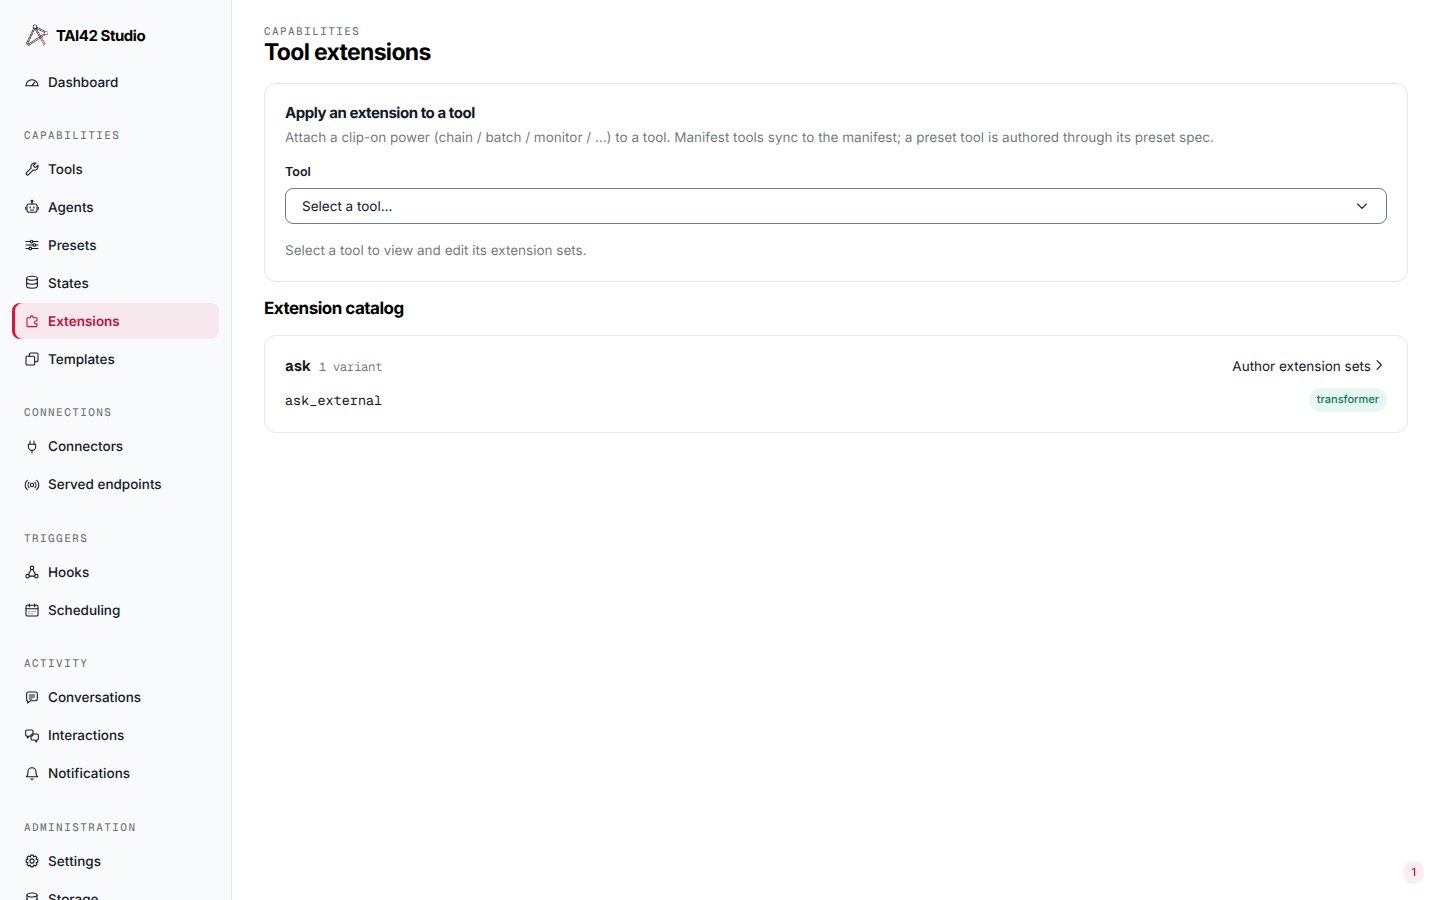
Task: Click the Extensions puzzle icon
Action: coord(32,322)
